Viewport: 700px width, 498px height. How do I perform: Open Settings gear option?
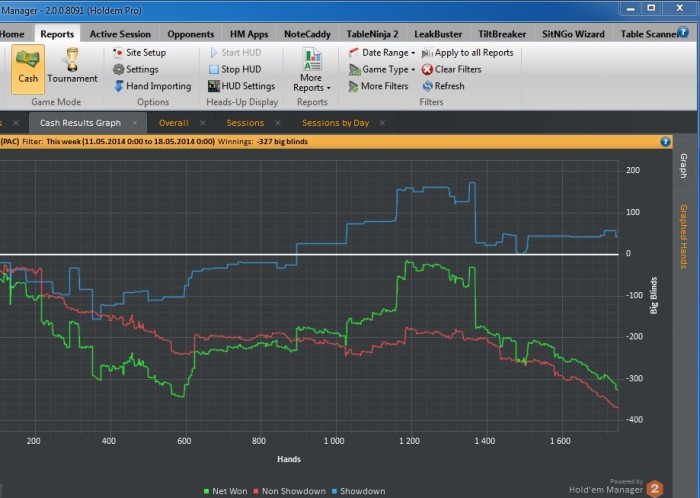[x=136, y=69]
